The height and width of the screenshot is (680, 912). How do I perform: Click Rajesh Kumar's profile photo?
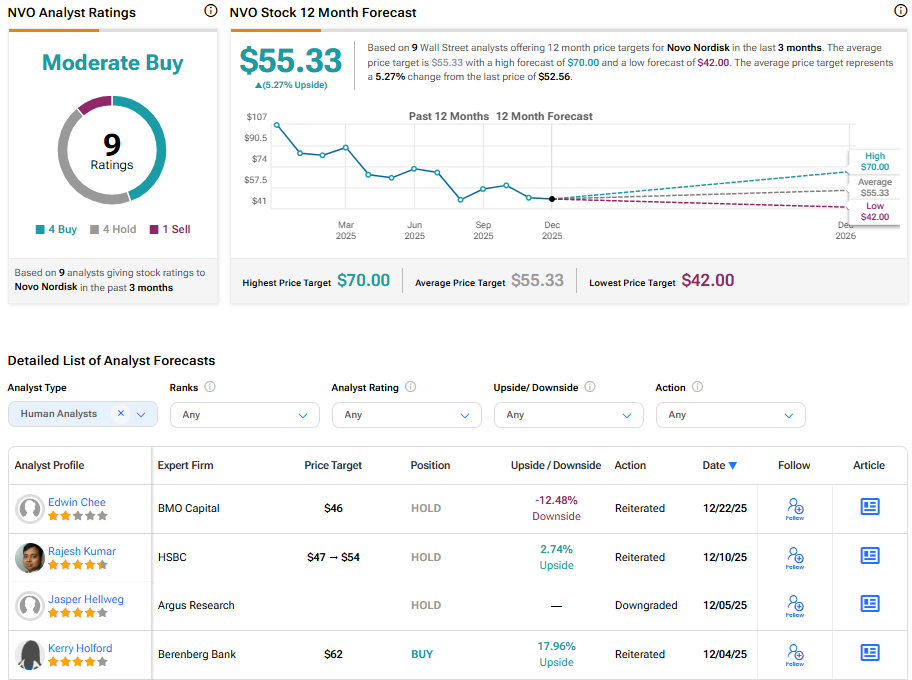[x=30, y=558]
